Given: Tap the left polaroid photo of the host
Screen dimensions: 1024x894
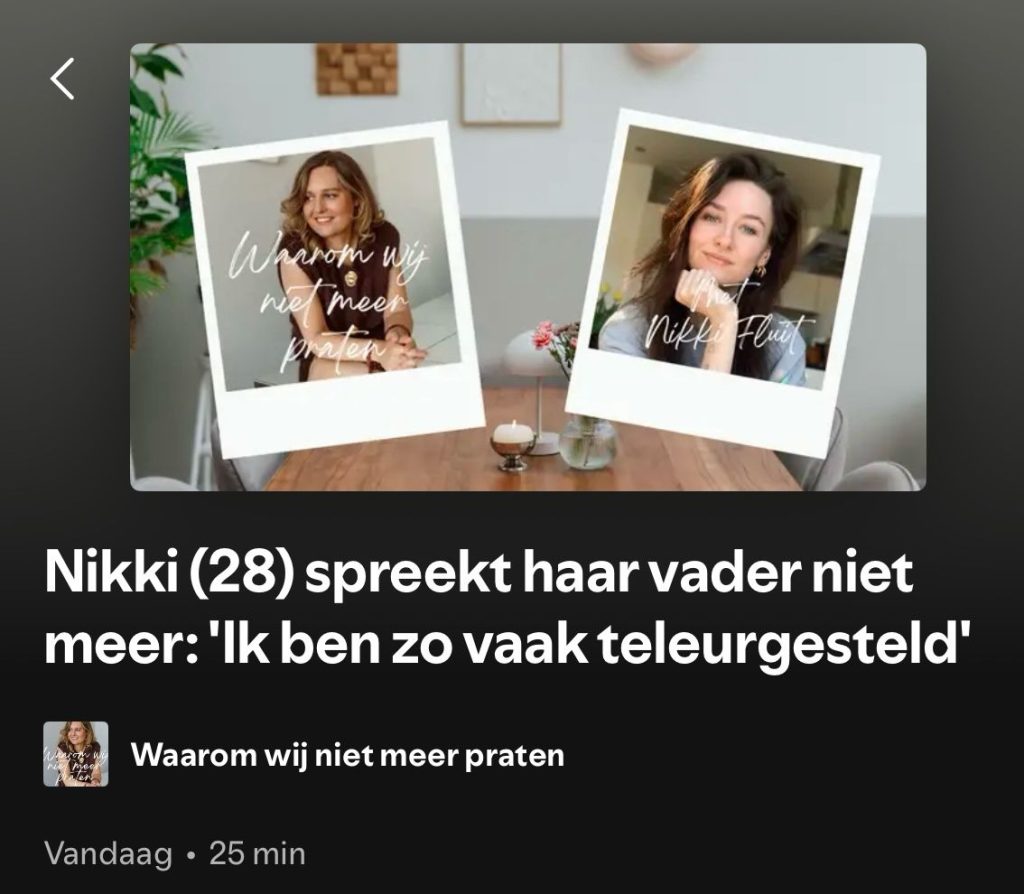Looking at the screenshot, I should click(x=333, y=289).
